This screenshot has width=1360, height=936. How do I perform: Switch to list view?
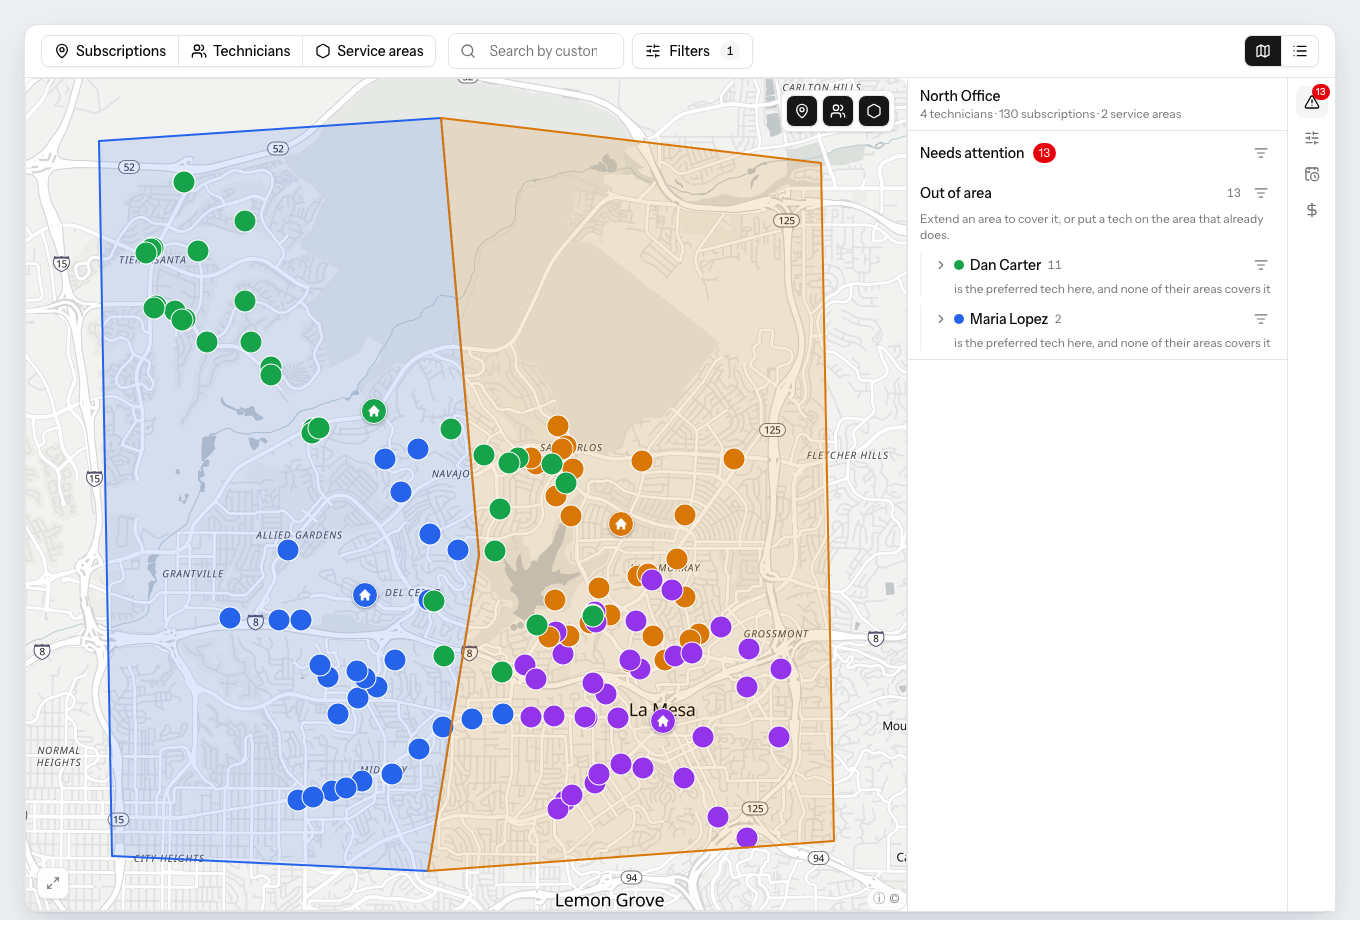1300,51
